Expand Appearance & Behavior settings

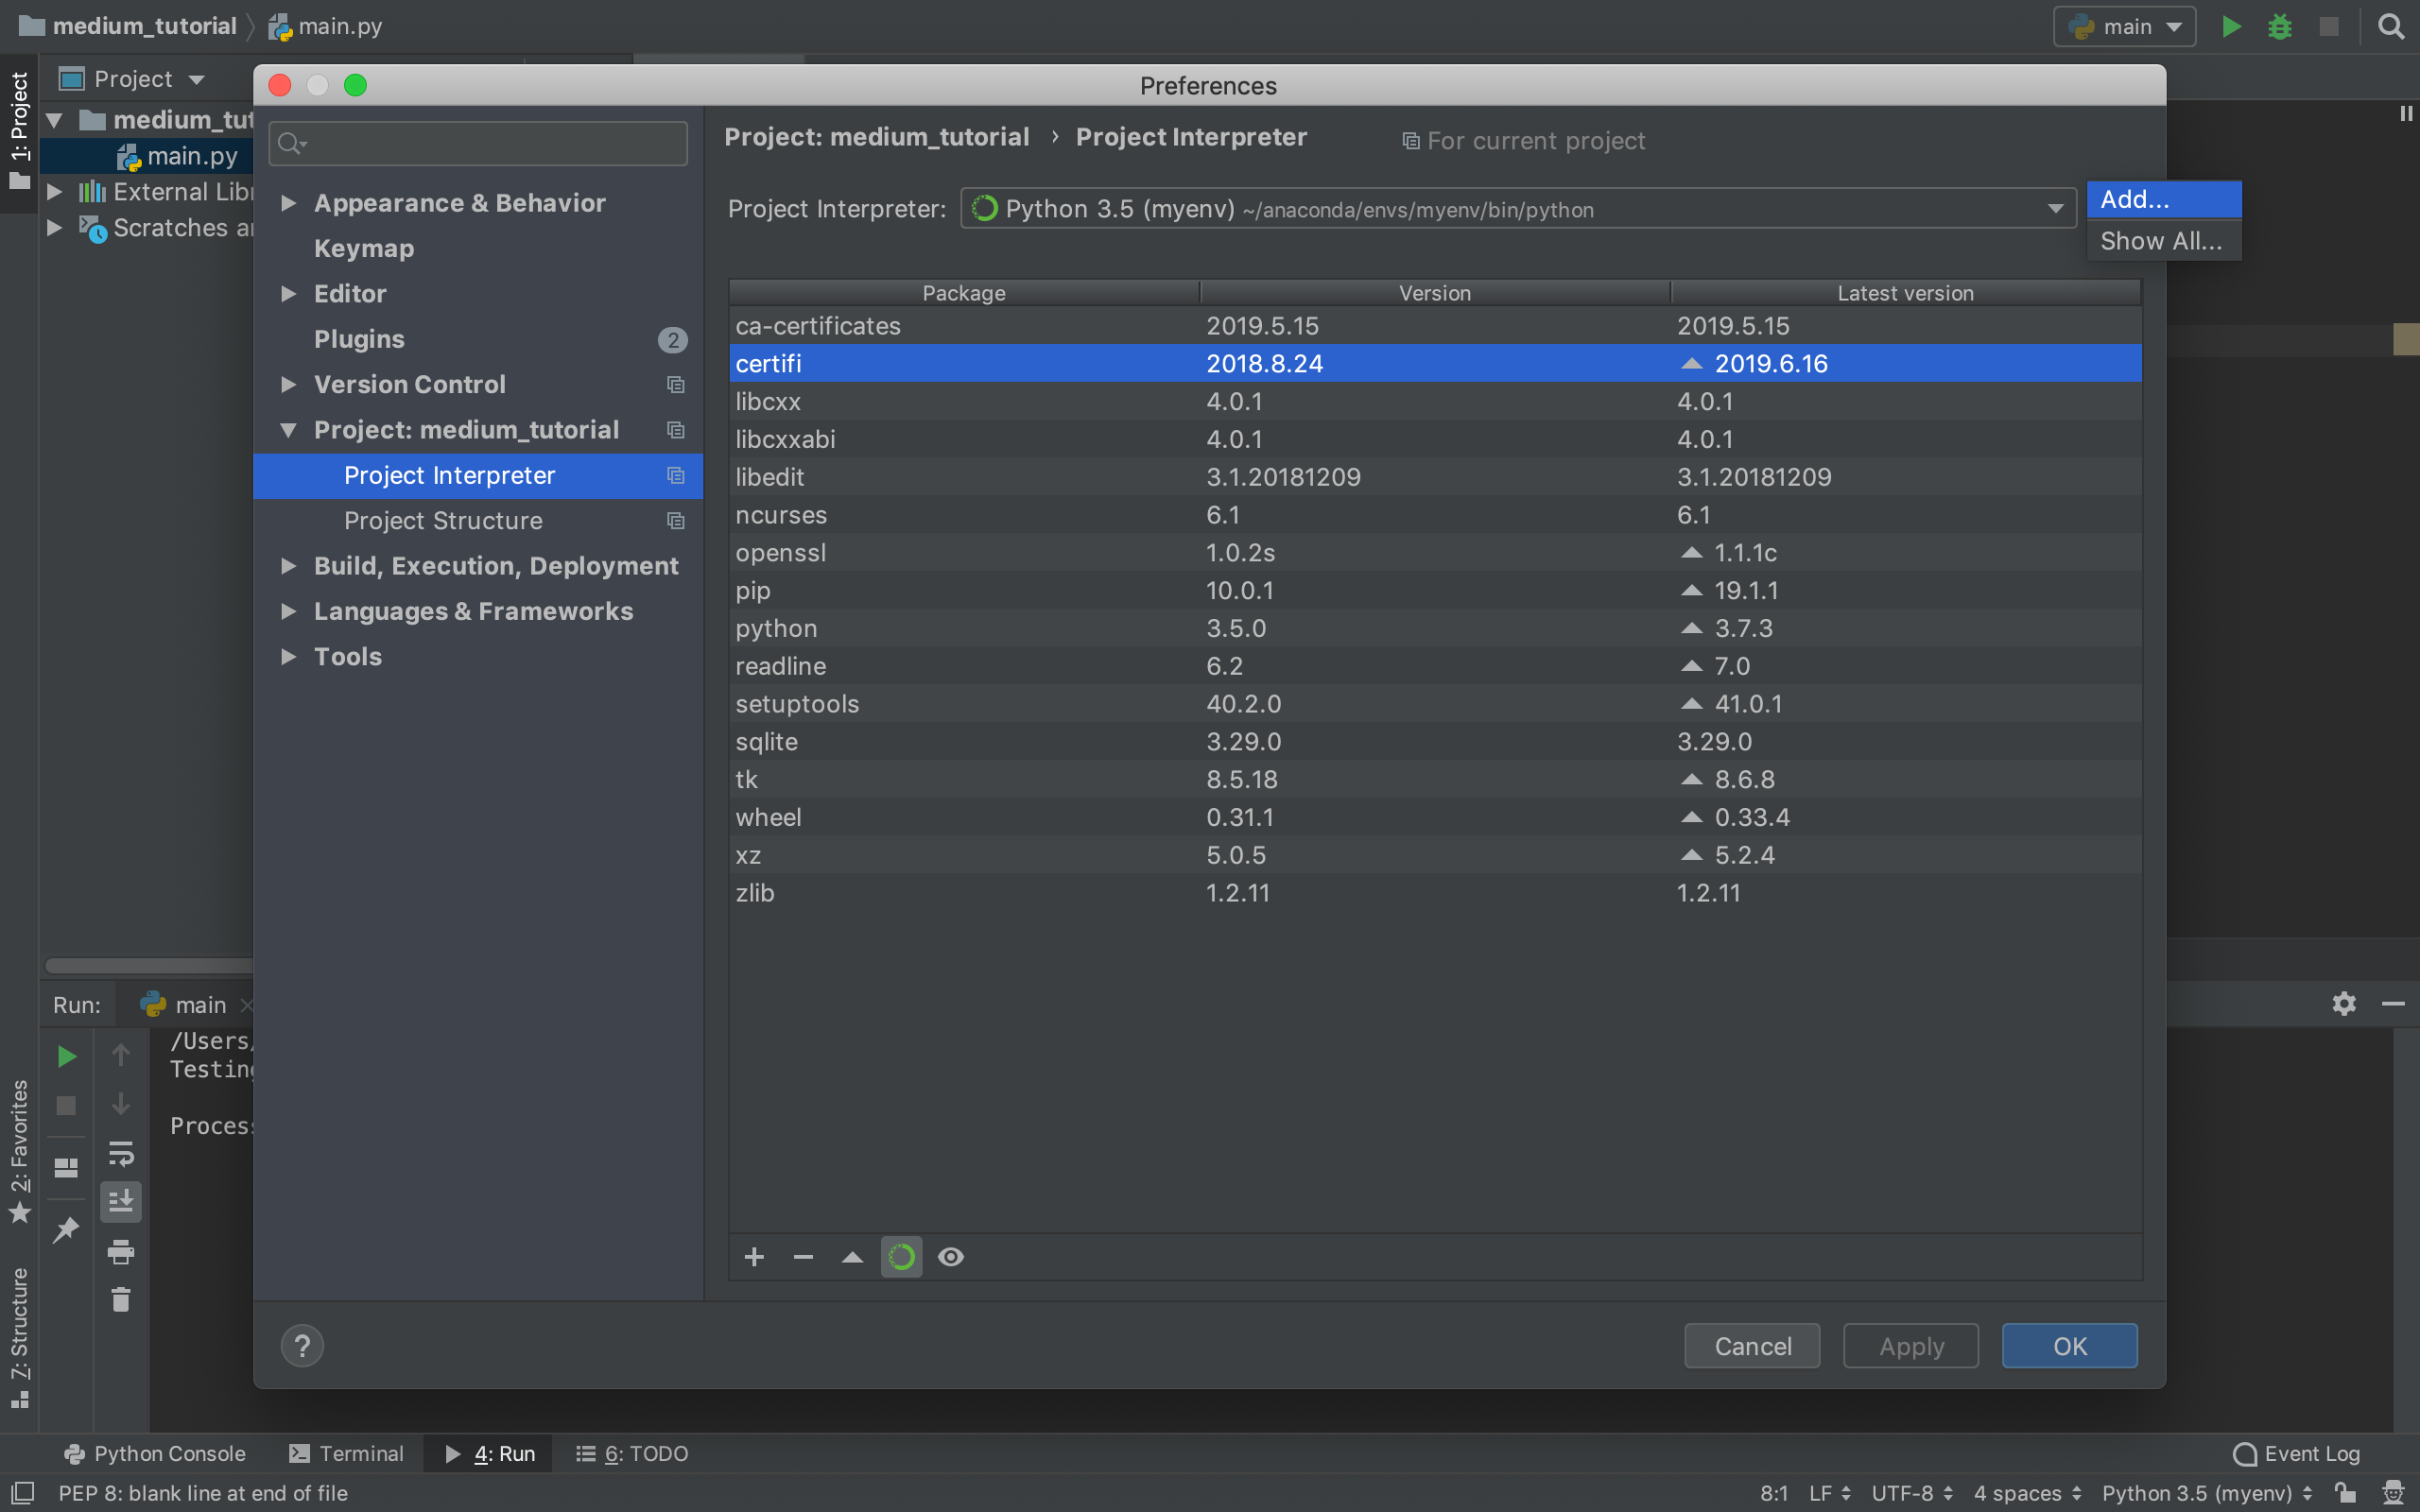pyautogui.click(x=288, y=203)
